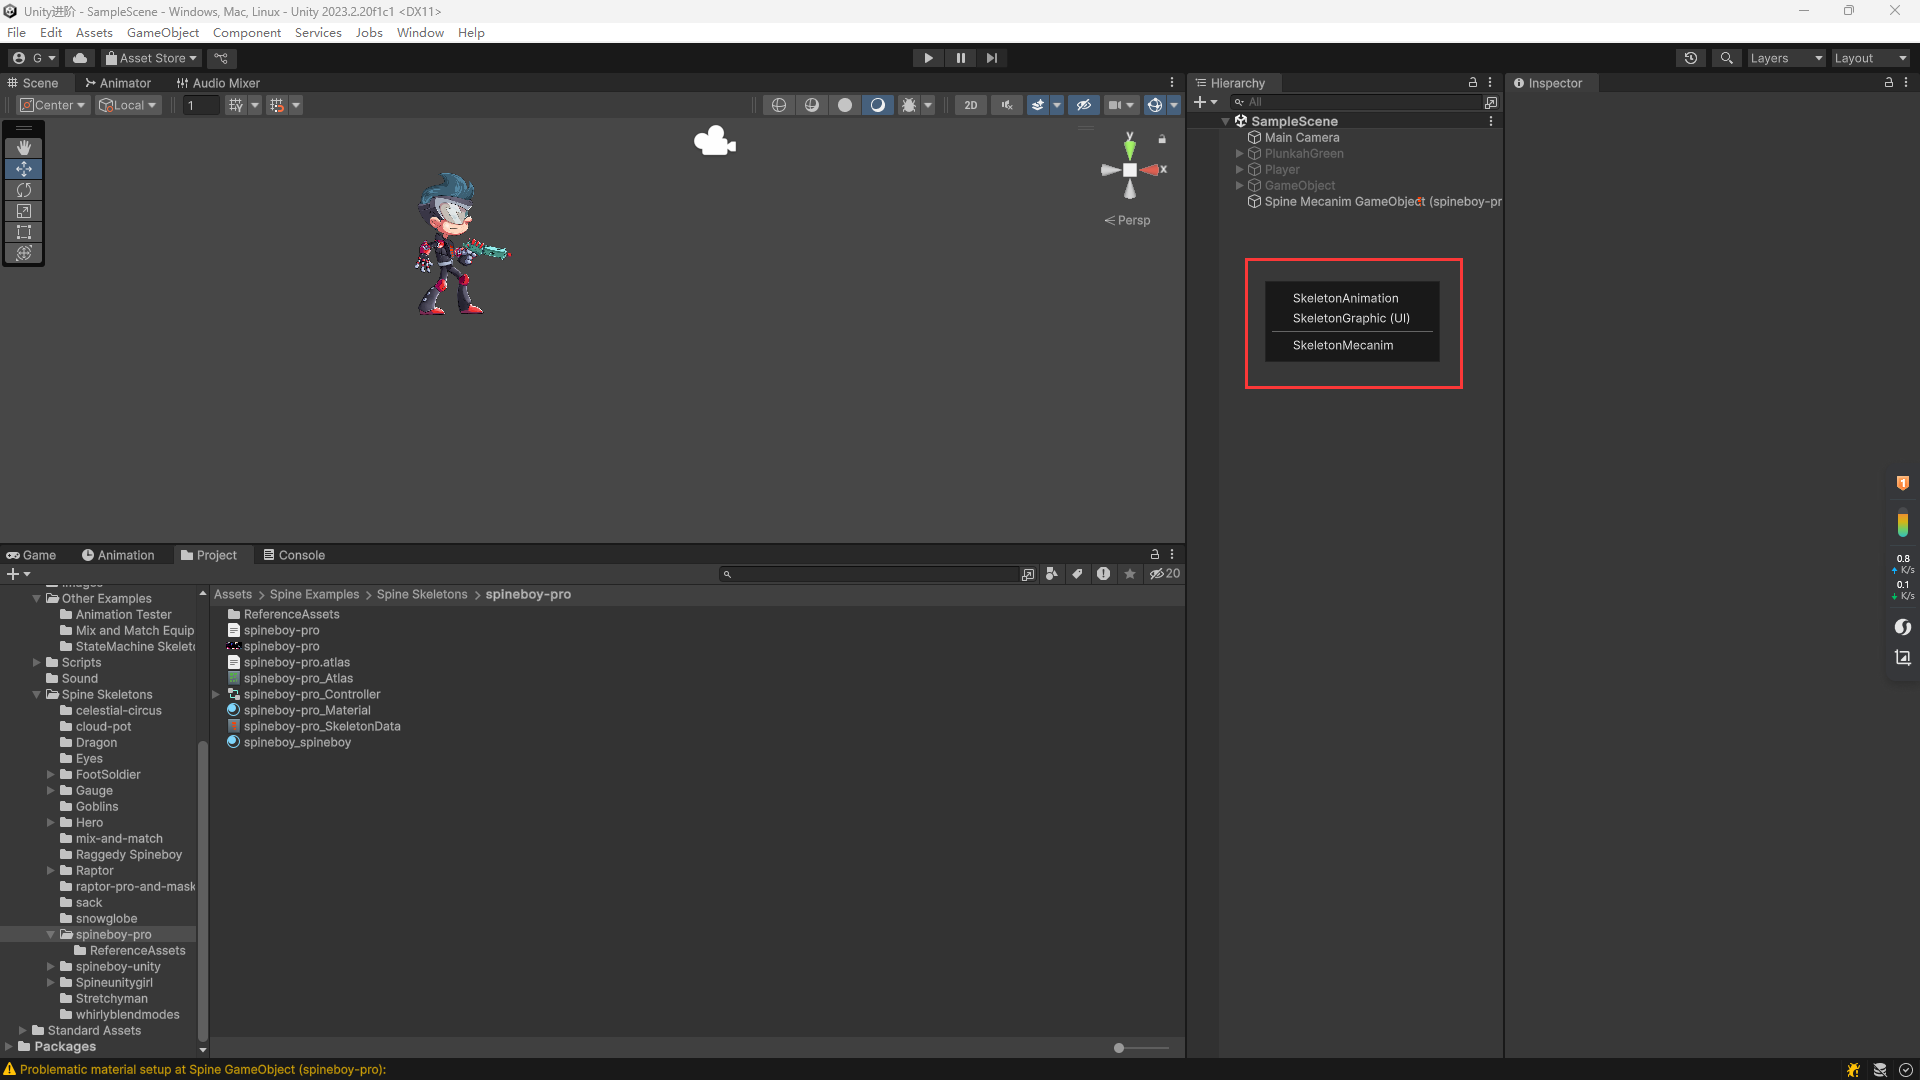
Task: Open Local rotation dropdown
Action: pos(128,105)
